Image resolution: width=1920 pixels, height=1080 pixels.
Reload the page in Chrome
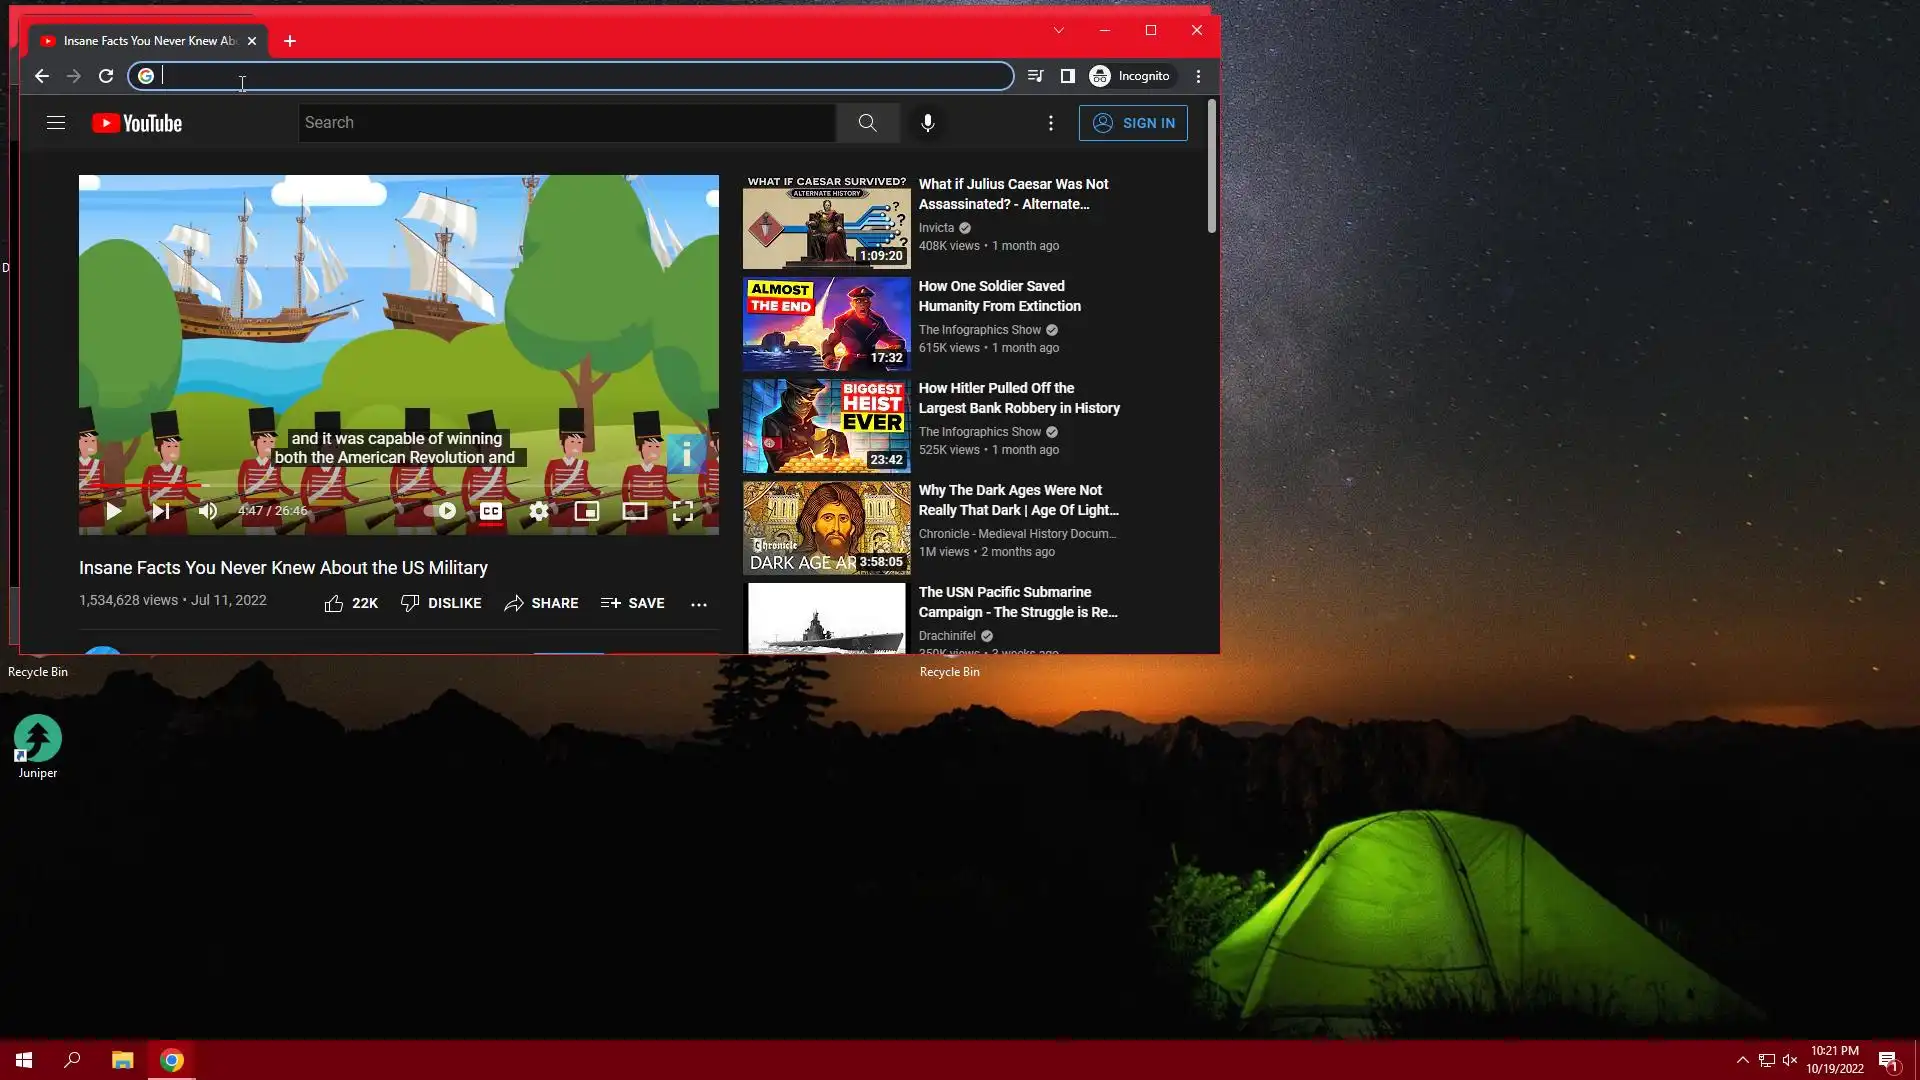(x=106, y=76)
